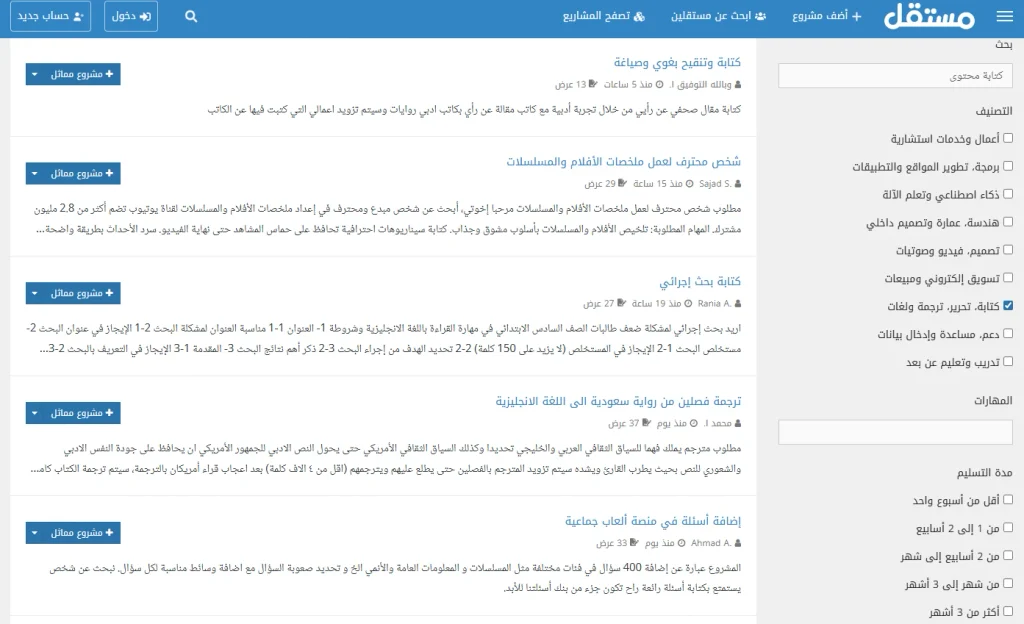
Task: Click منذ 15 ساعة timestamp
Action: tap(658, 183)
